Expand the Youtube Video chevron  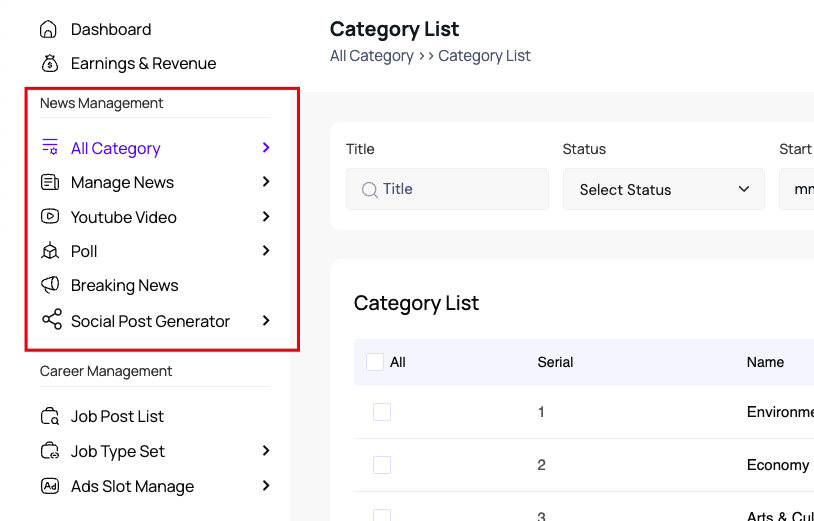(x=266, y=216)
